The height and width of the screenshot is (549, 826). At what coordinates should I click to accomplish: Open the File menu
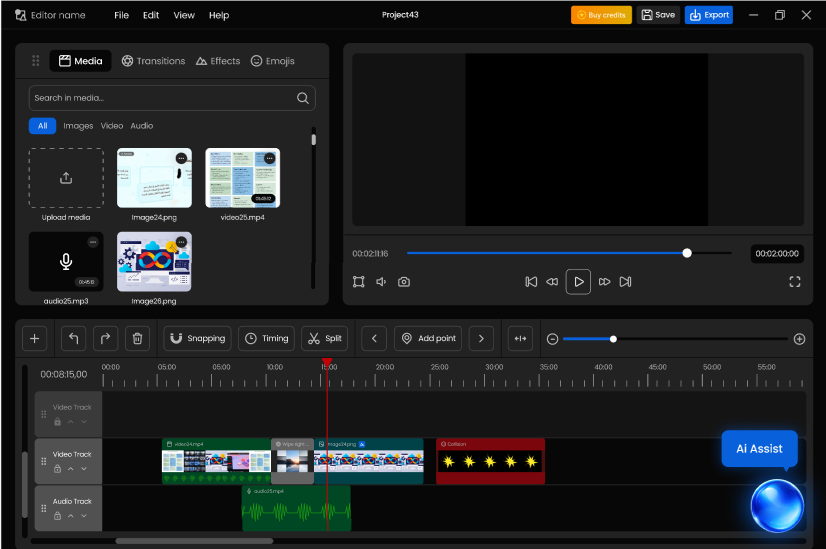point(122,15)
